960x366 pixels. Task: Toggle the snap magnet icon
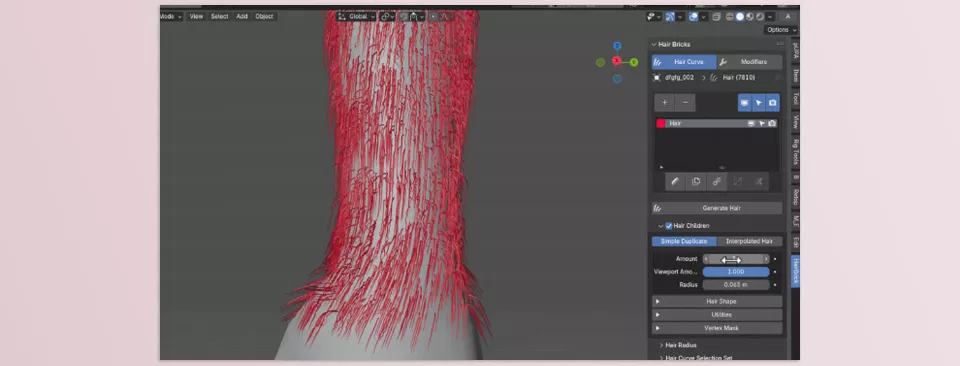404,17
